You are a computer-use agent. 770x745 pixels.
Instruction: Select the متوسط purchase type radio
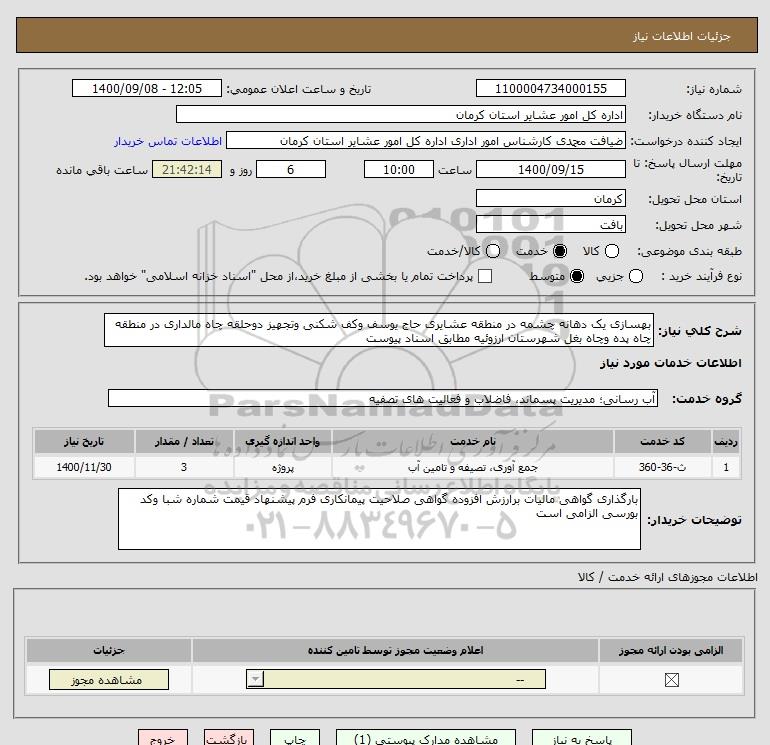(577, 276)
